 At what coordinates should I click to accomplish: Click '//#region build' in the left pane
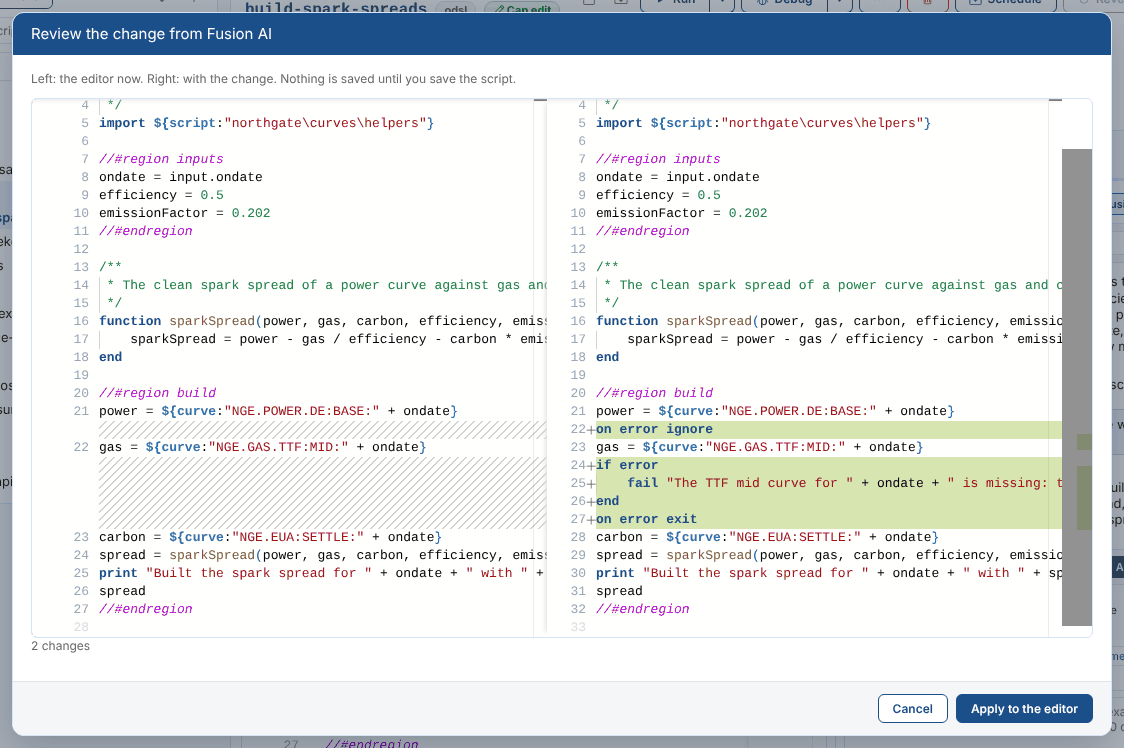coord(157,392)
